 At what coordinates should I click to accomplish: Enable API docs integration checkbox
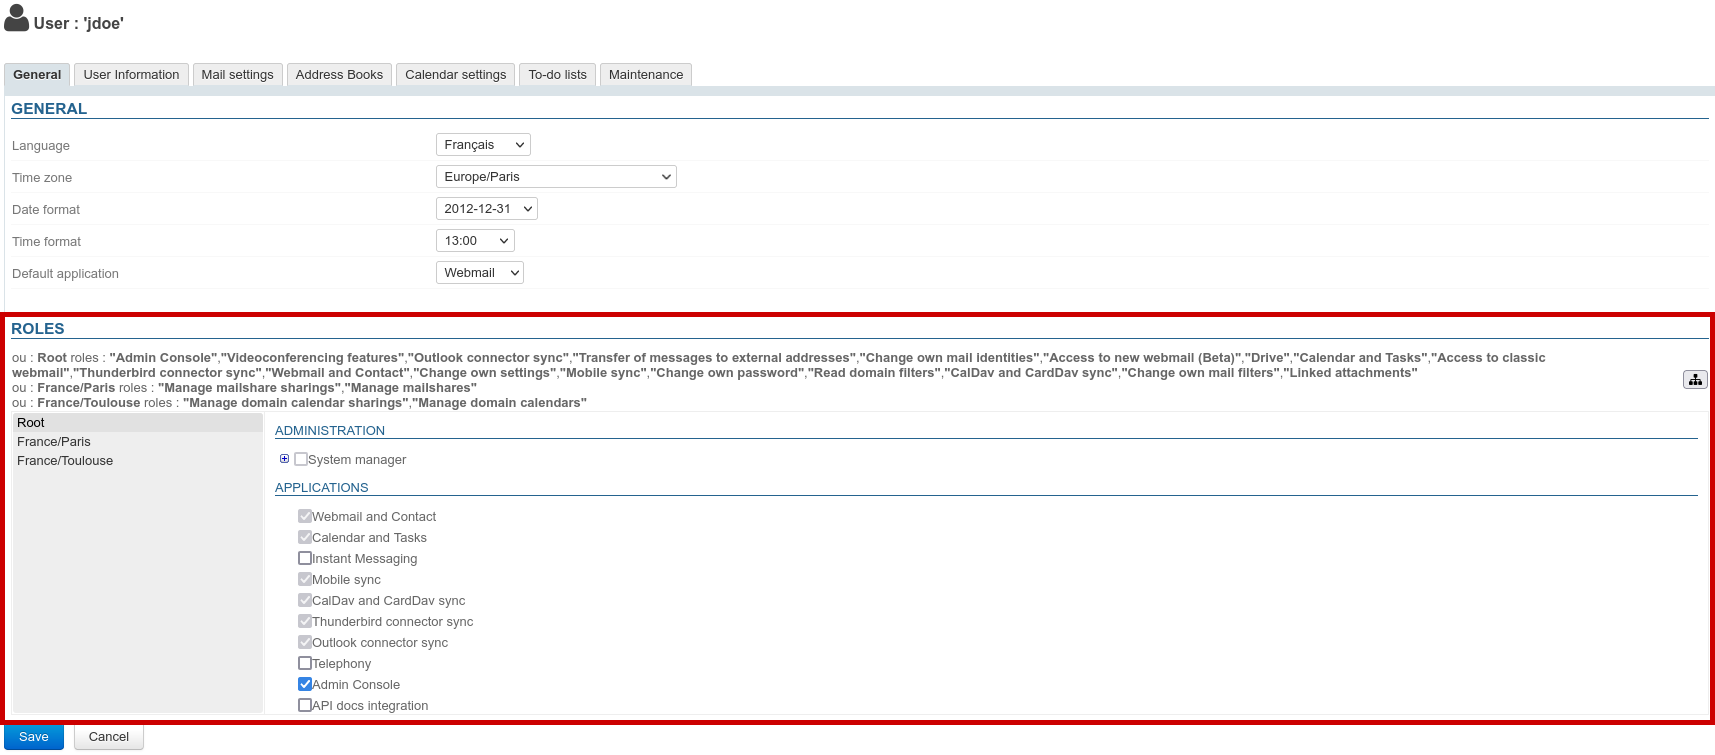(x=305, y=705)
